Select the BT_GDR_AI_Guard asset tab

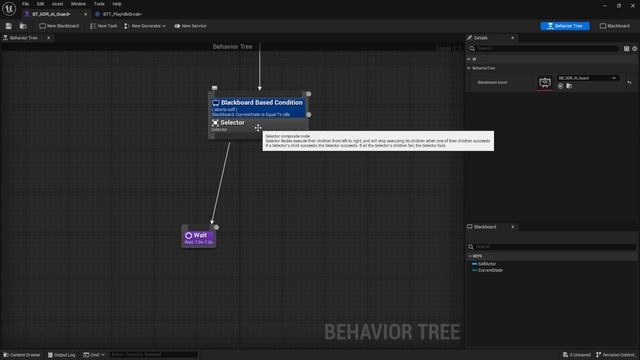51,14
